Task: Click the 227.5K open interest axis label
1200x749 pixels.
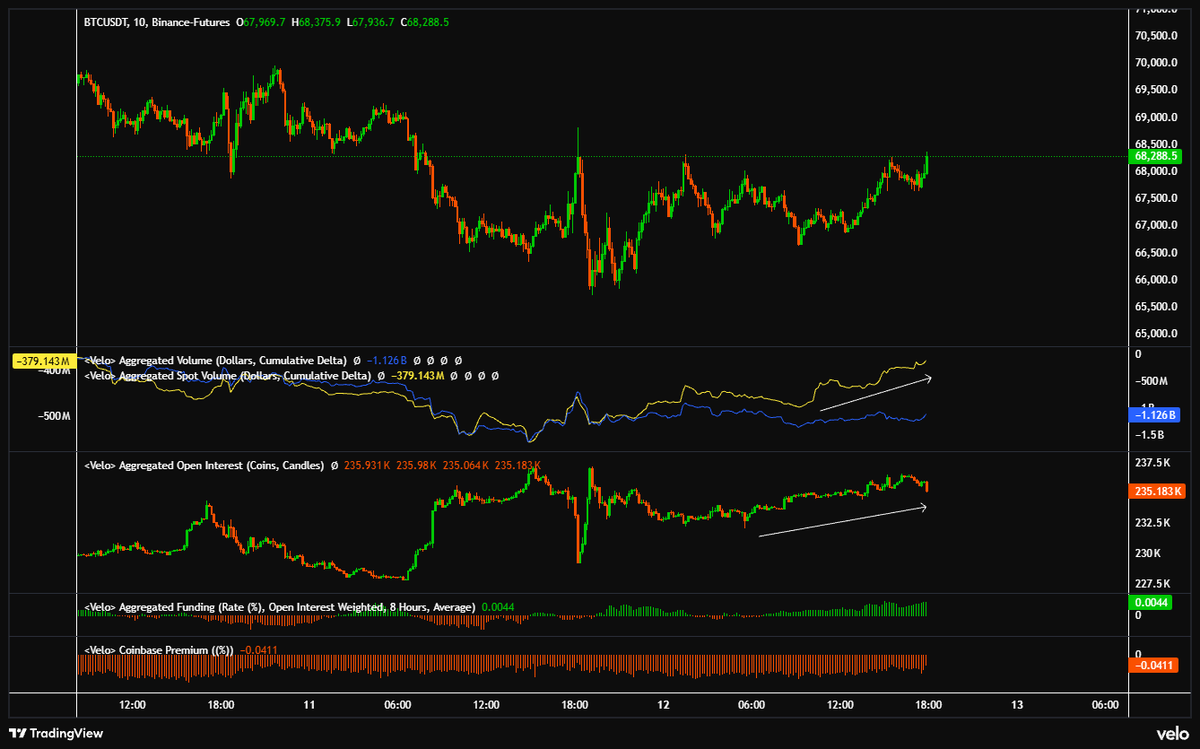Action: point(1153,583)
